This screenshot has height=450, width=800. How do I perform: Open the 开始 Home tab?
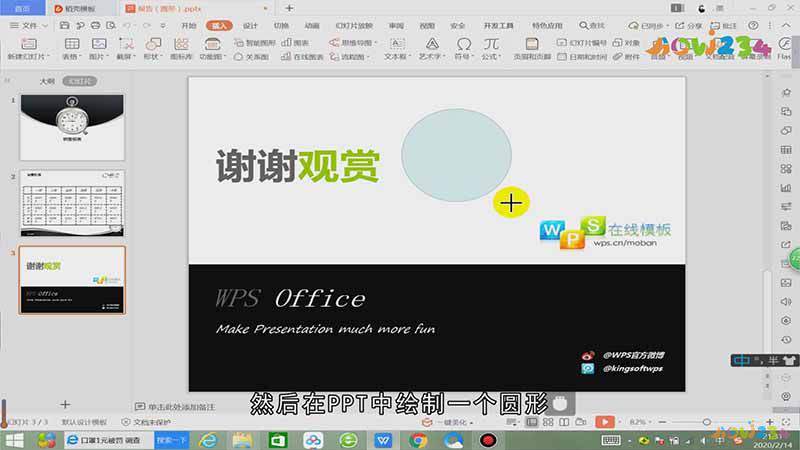tap(188, 25)
